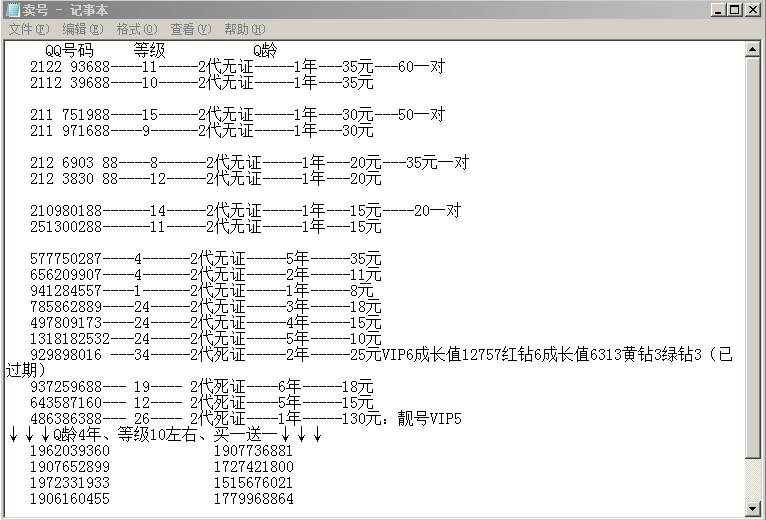Viewport: 766px width, 520px height.
Task: Click the line starting 212 6903 88
Action: [x=249, y=162]
